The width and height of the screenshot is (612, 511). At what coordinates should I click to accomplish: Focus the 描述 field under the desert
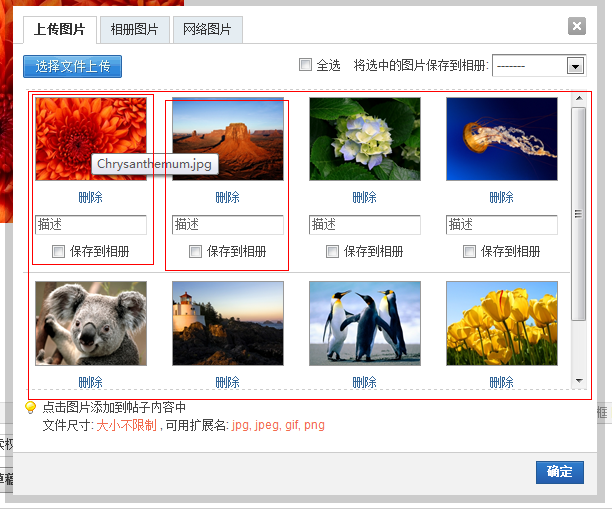228,225
